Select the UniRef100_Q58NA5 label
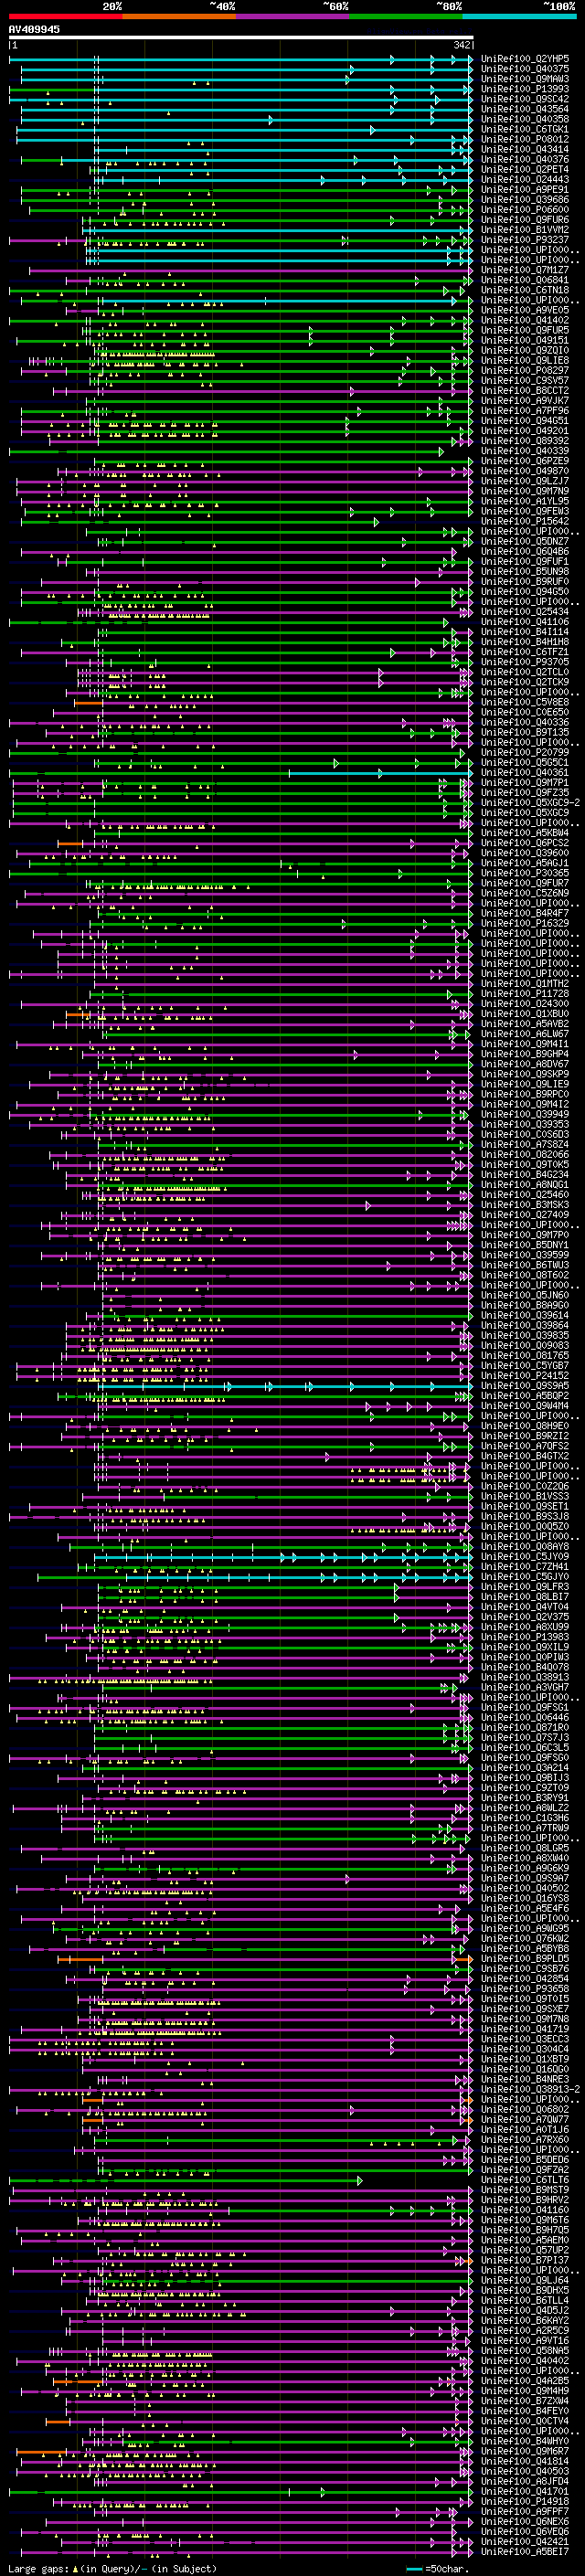The image size is (585, 2576). [x=525, y=2351]
